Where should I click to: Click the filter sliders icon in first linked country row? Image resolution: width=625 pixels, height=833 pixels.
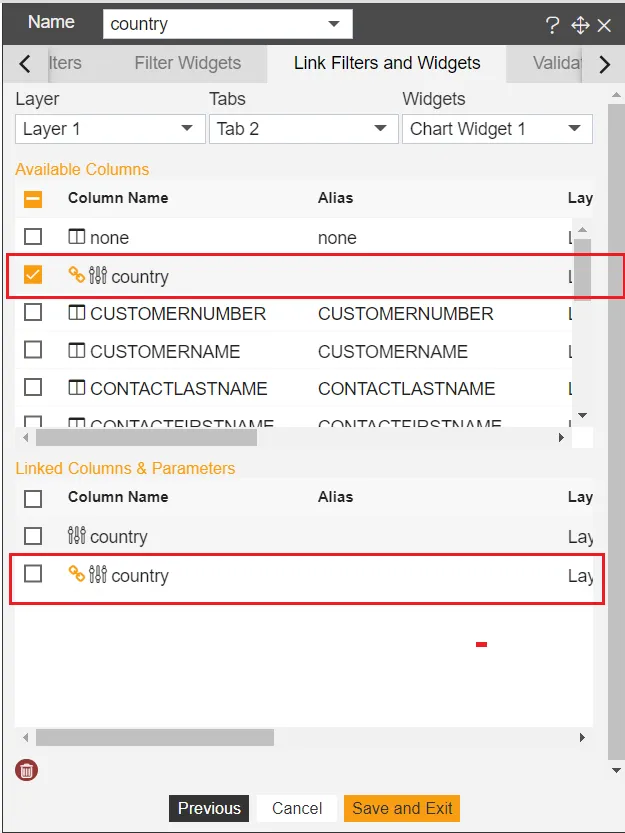coord(77,535)
